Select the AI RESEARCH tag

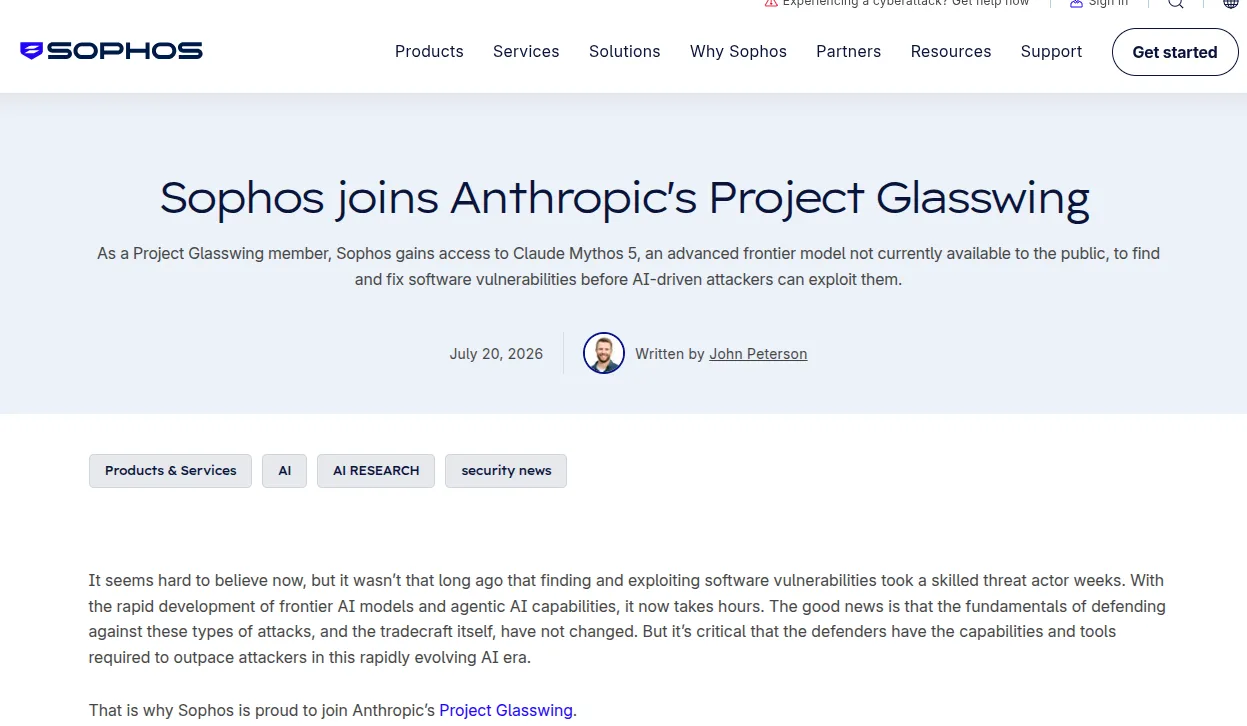[x=376, y=471]
